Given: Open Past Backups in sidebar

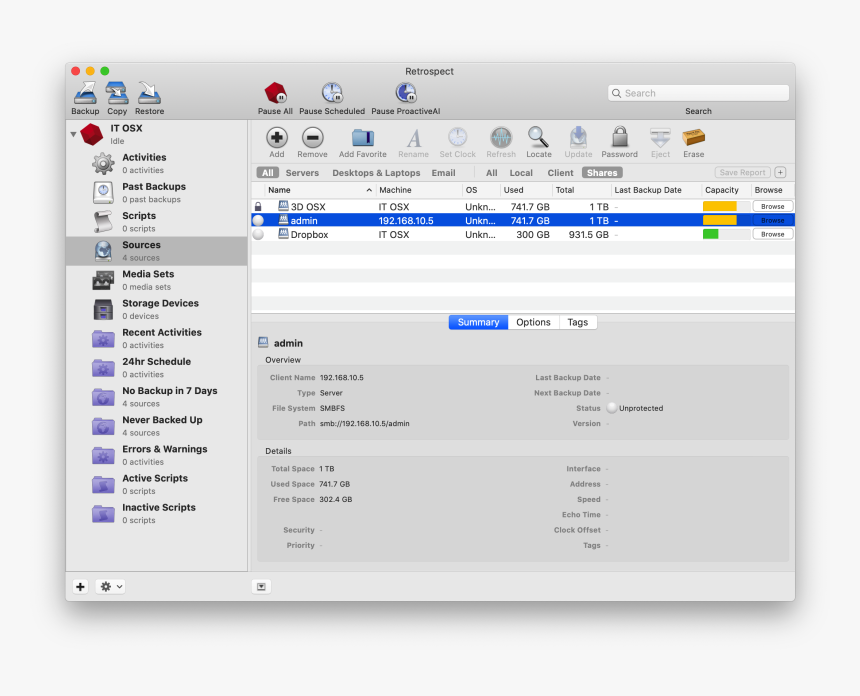Looking at the screenshot, I should point(157,193).
